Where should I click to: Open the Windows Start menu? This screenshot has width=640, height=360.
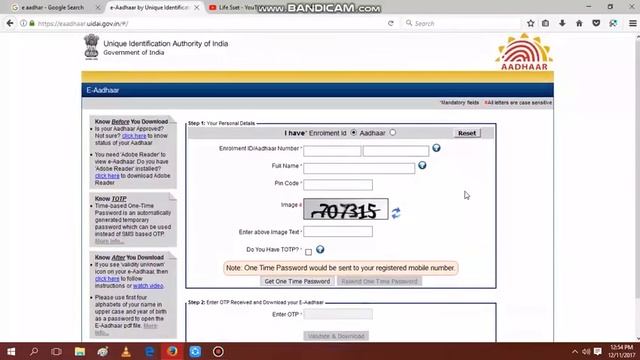[x=11, y=351]
